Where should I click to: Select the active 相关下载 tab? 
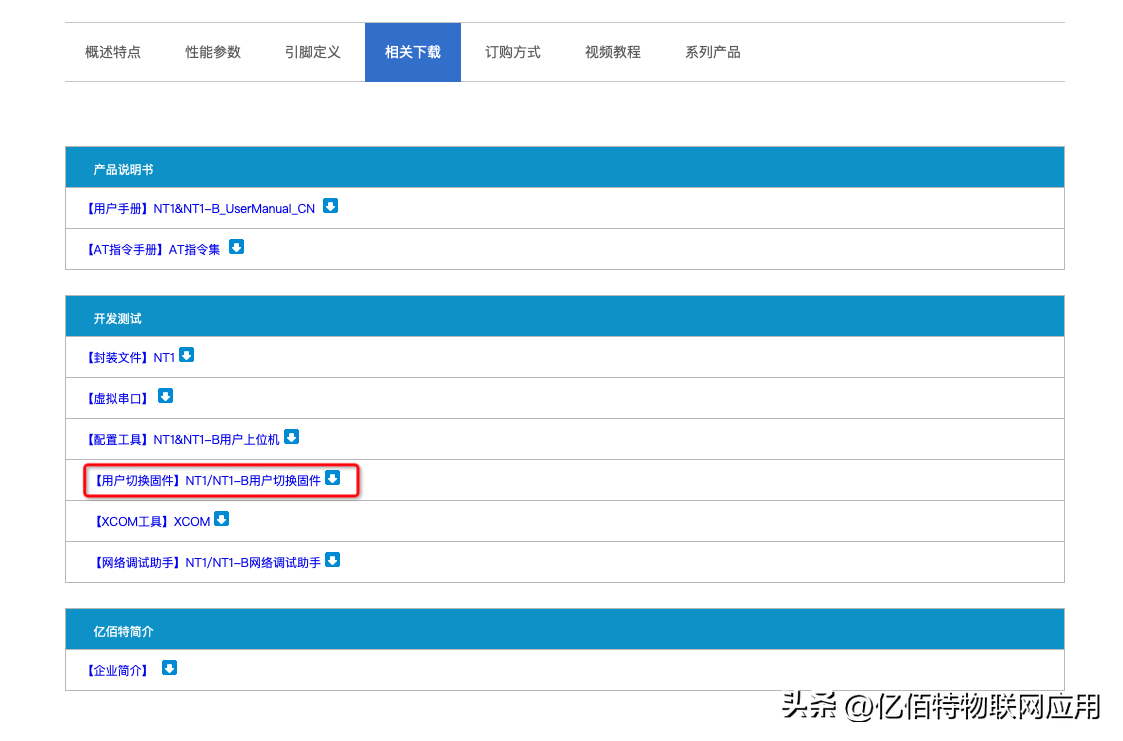coord(413,52)
